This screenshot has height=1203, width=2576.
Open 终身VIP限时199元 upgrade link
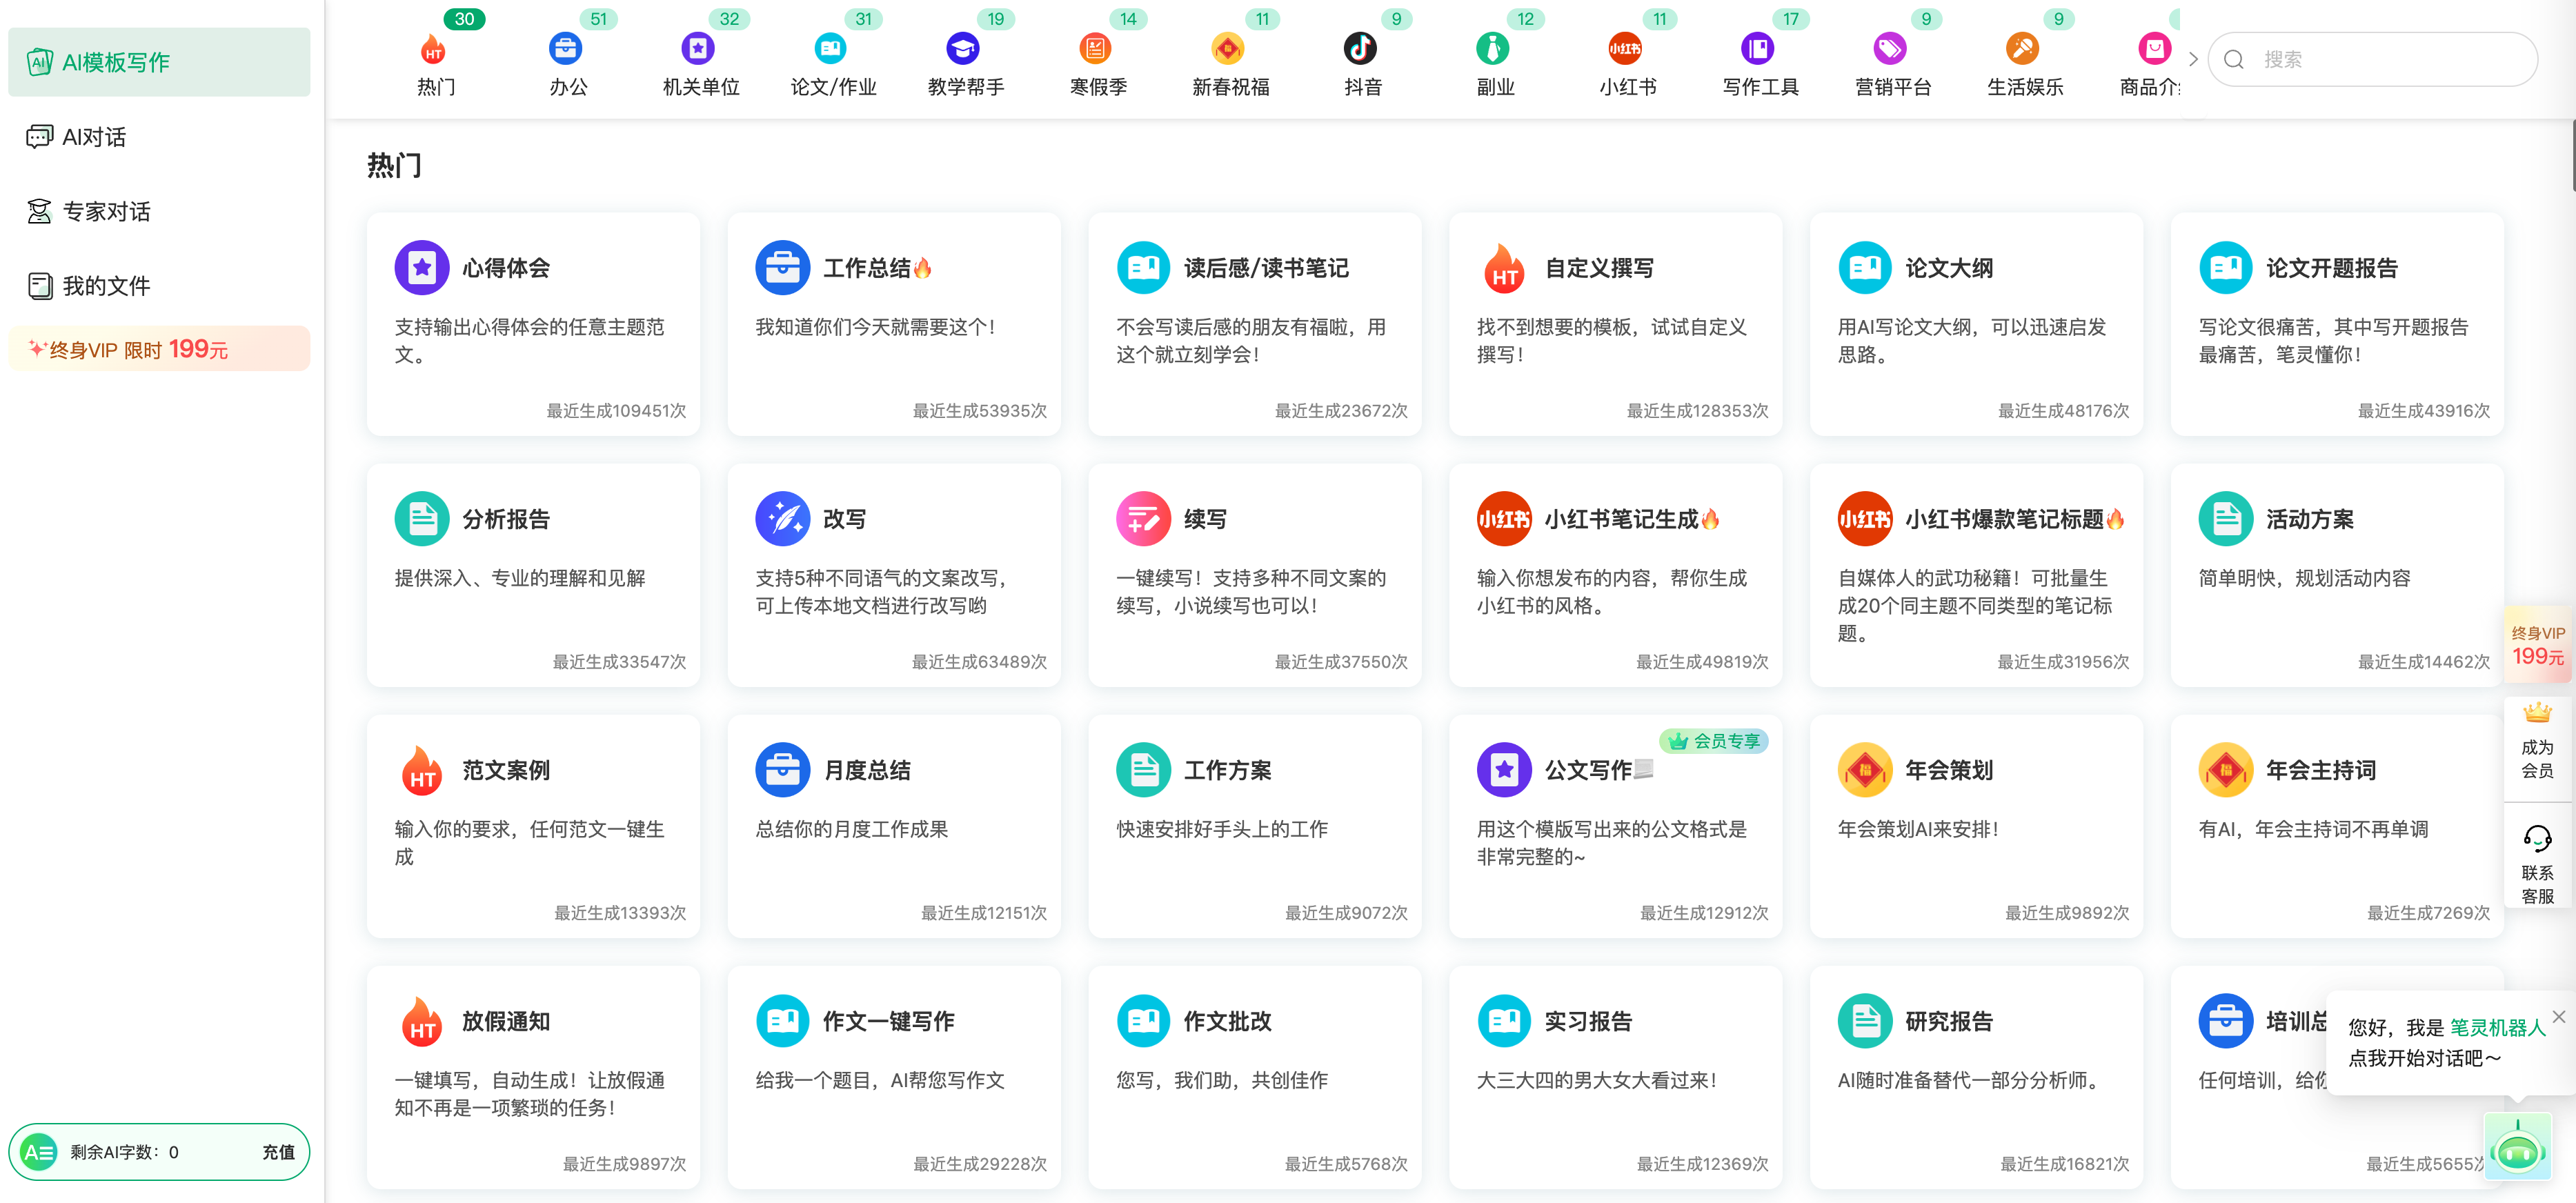tap(158, 350)
